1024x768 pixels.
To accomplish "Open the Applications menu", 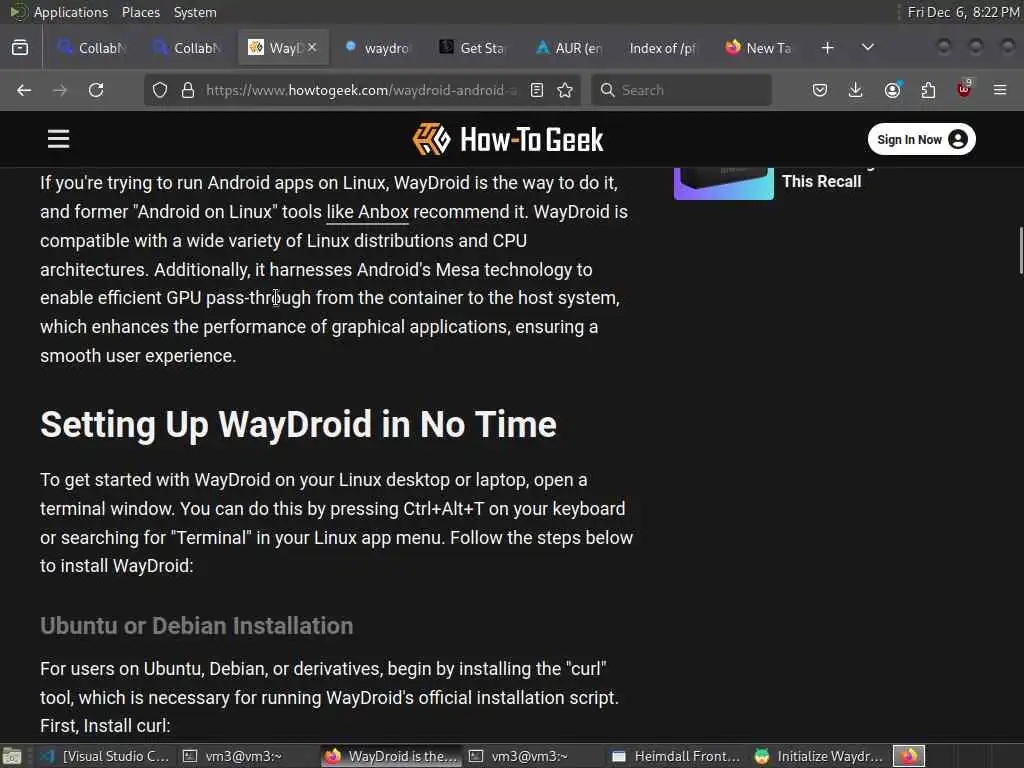I will pos(71,12).
